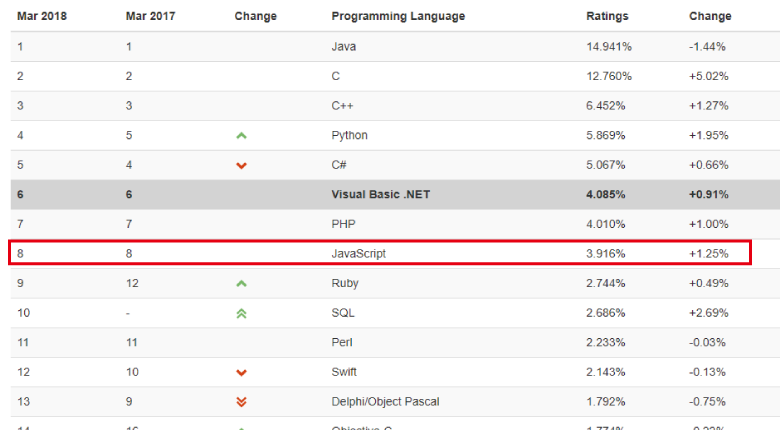Click the double green up arrow for SQL
Viewport: 780px width, 430px height.
(x=241, y=314)
